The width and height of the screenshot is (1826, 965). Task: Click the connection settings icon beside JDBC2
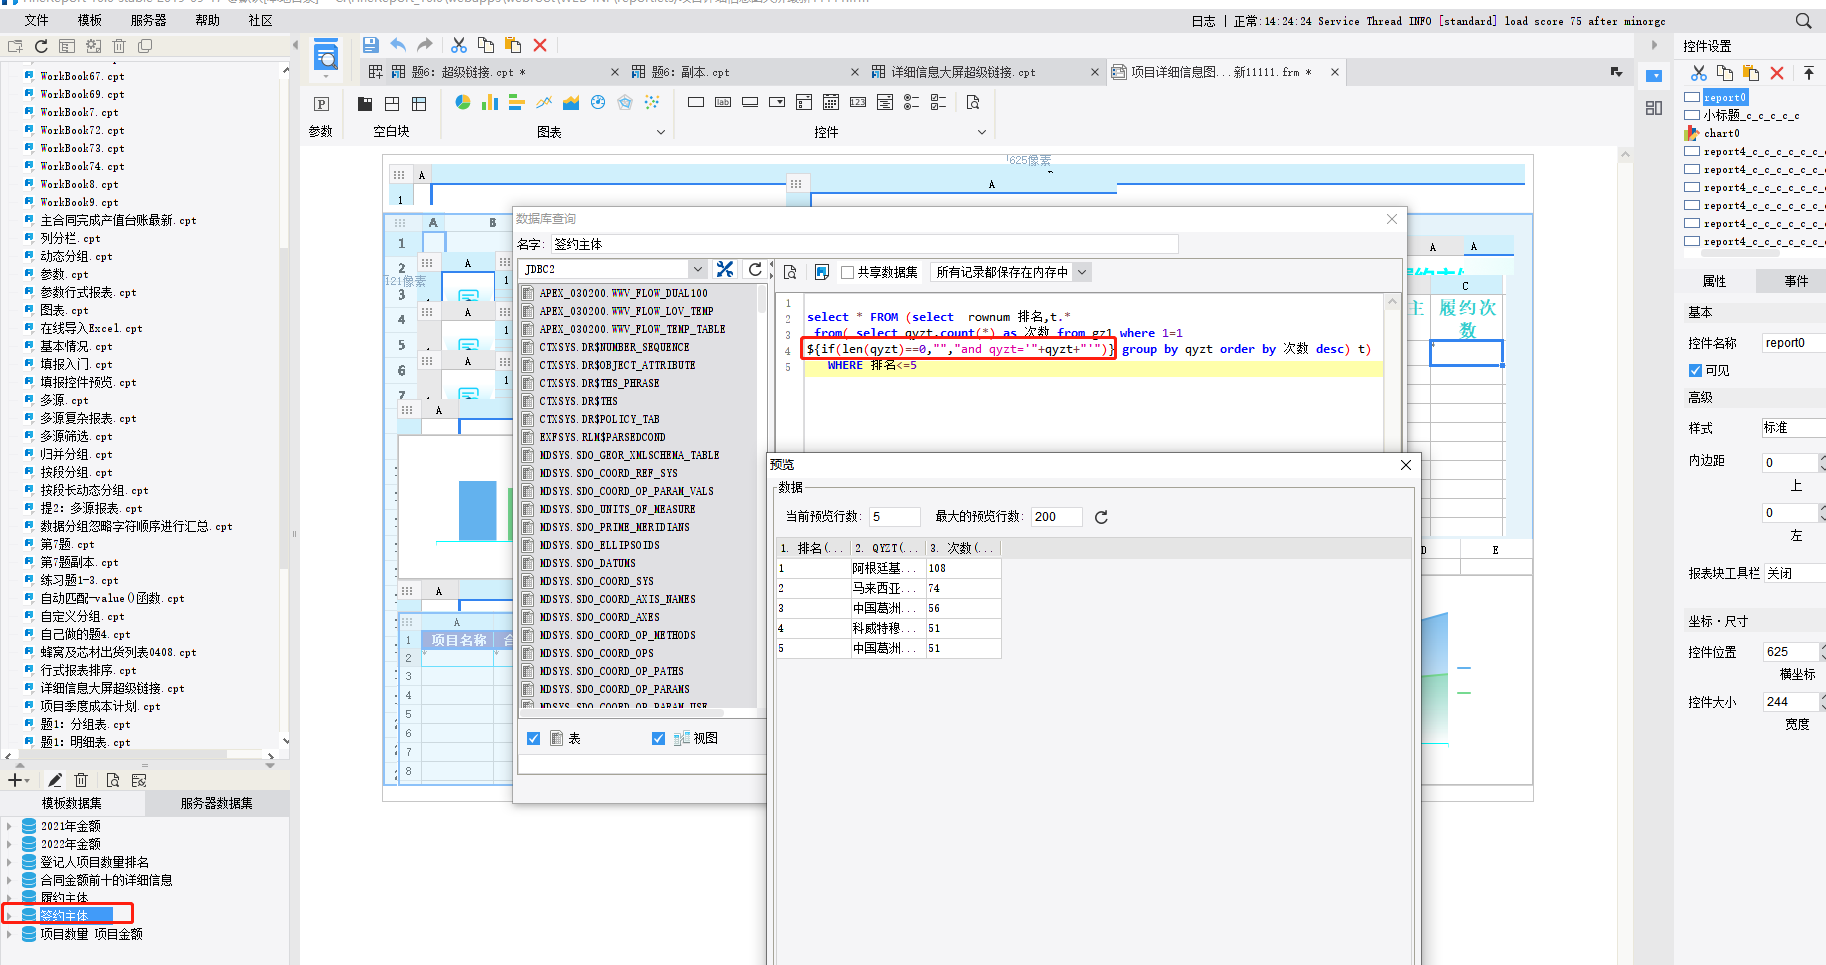click(725, 269)
